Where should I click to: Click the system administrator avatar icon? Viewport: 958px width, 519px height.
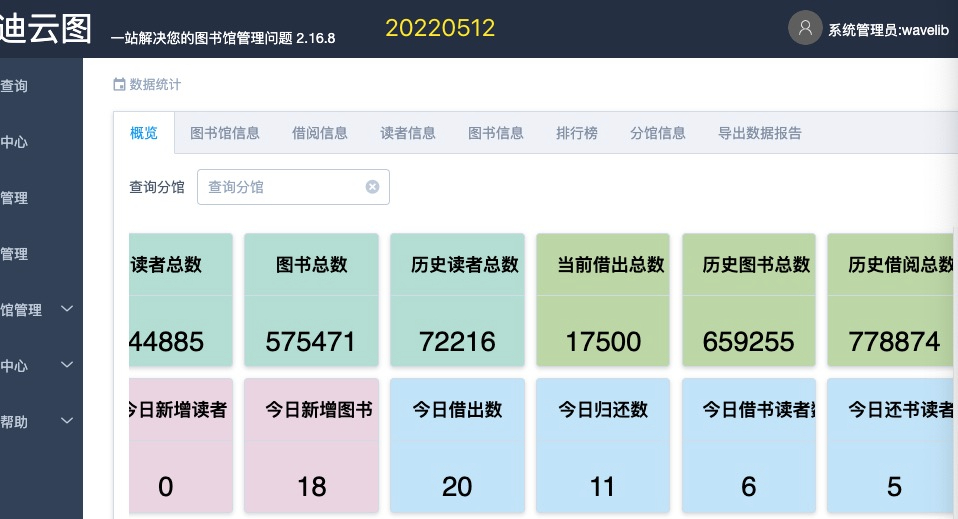[805, 28]
